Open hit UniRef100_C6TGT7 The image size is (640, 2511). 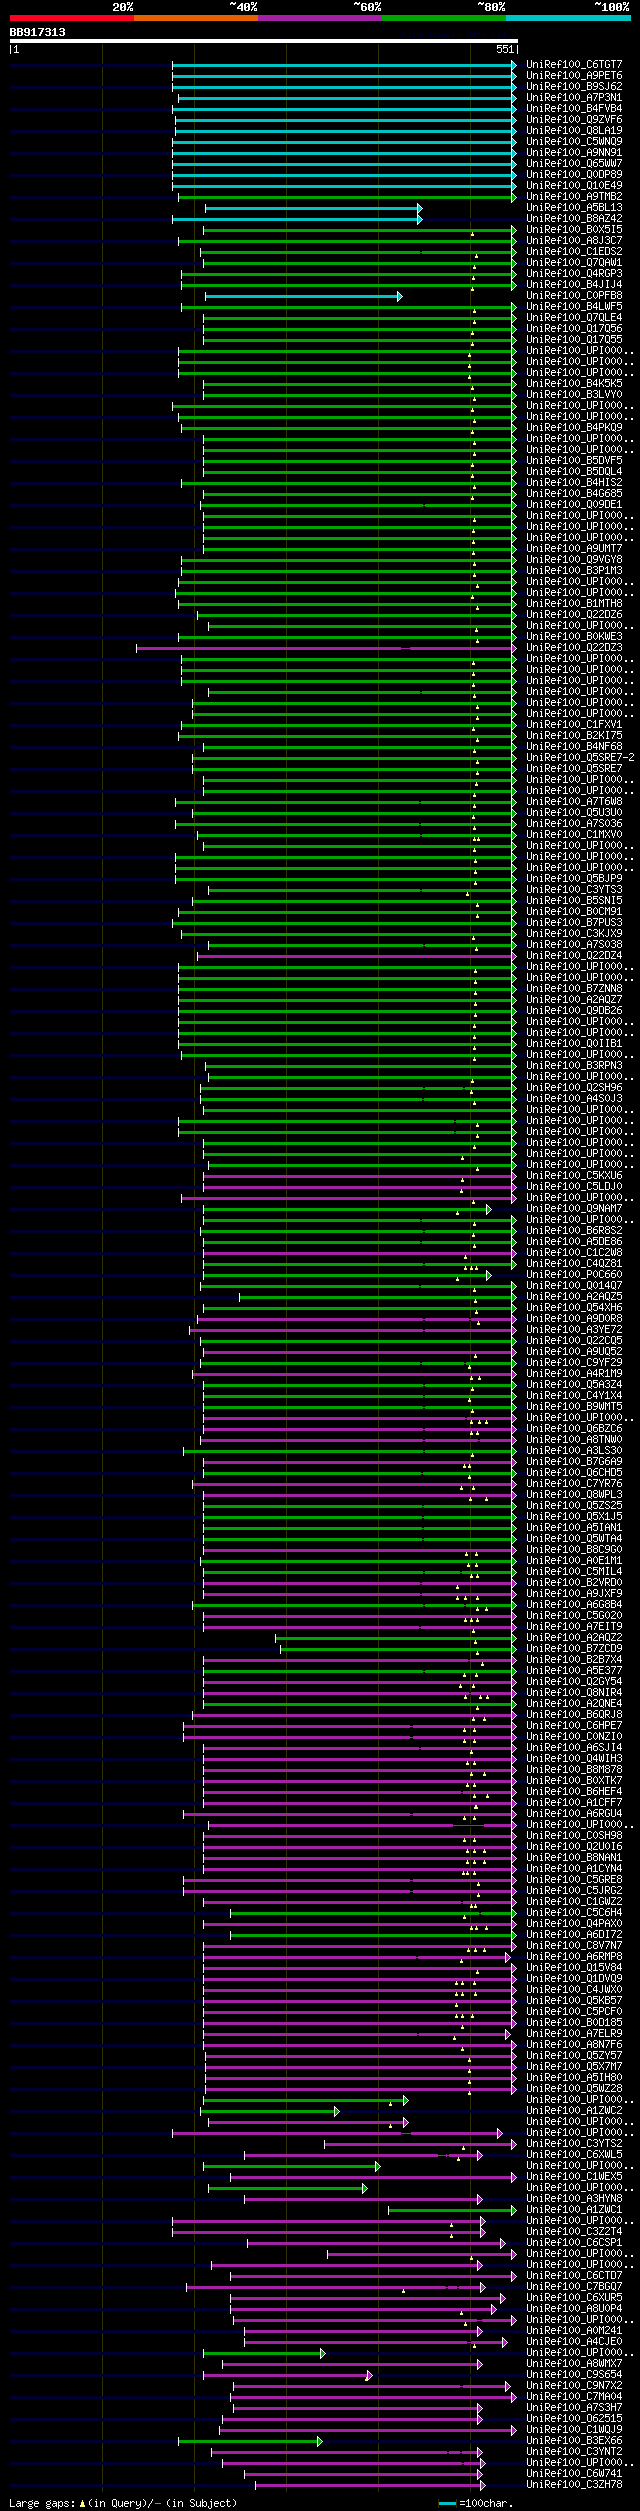[x=574, y=65]
